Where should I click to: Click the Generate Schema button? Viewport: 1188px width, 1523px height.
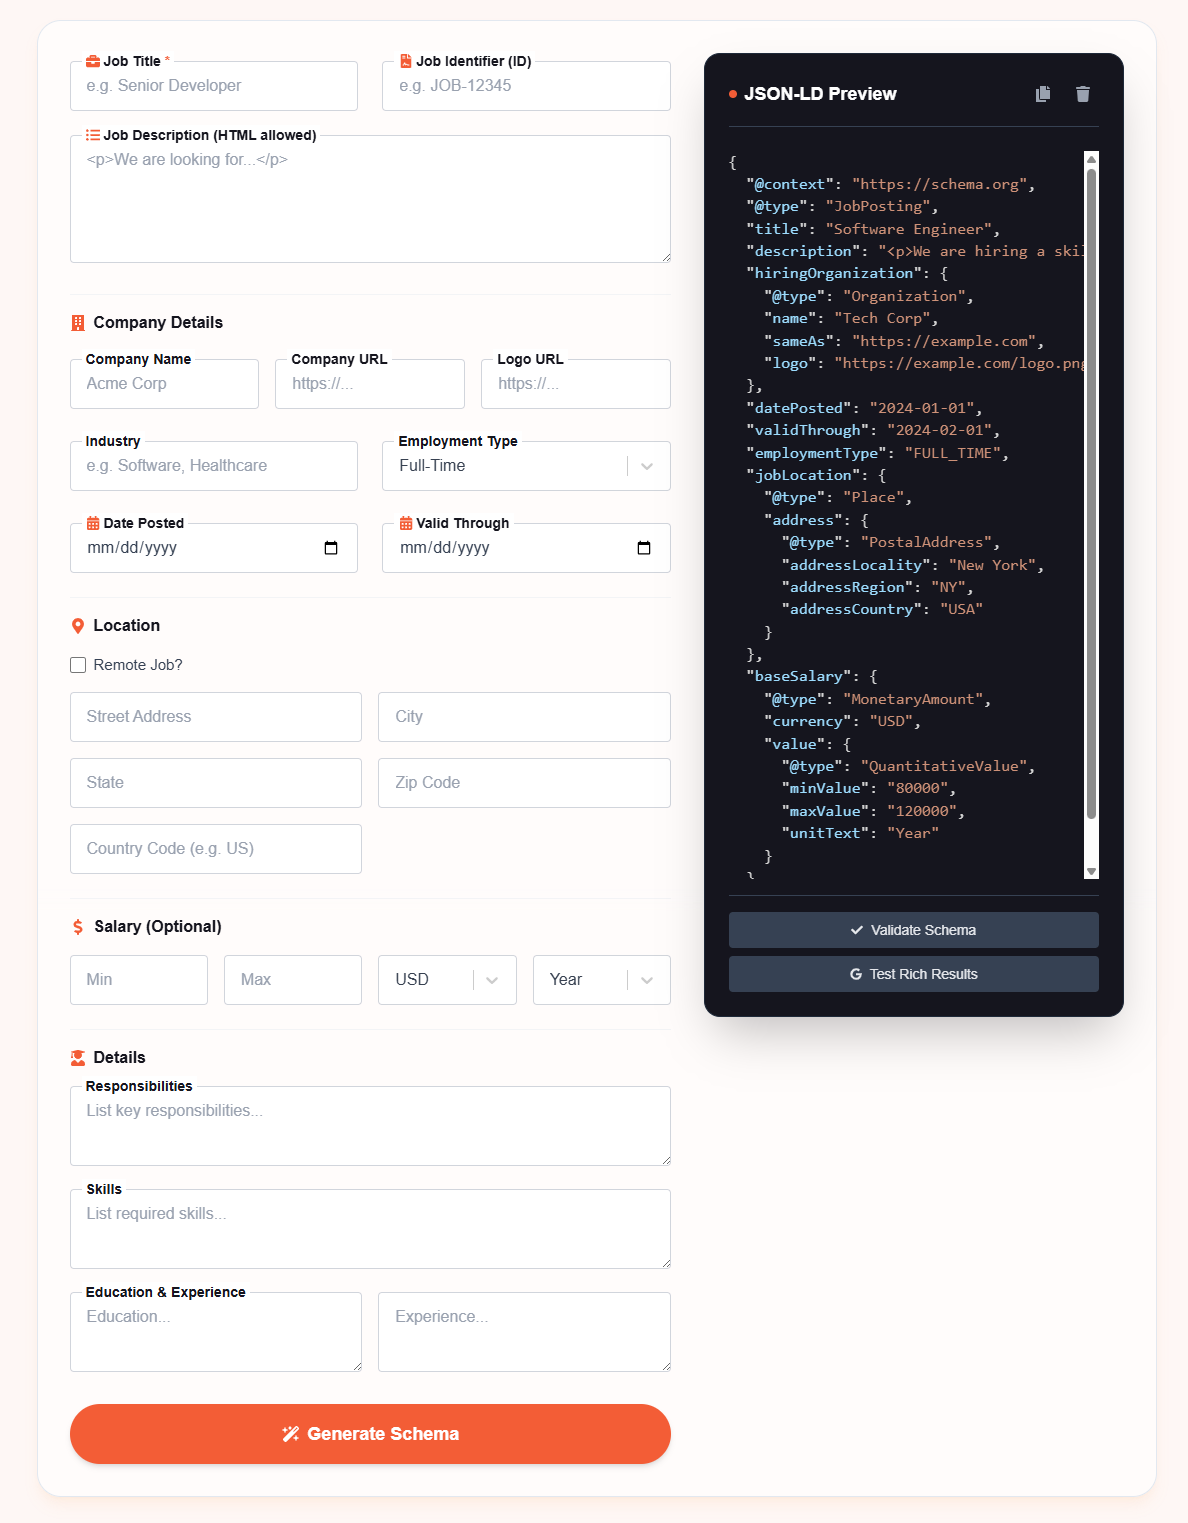pyautogui.click(x=370, y=1434)
